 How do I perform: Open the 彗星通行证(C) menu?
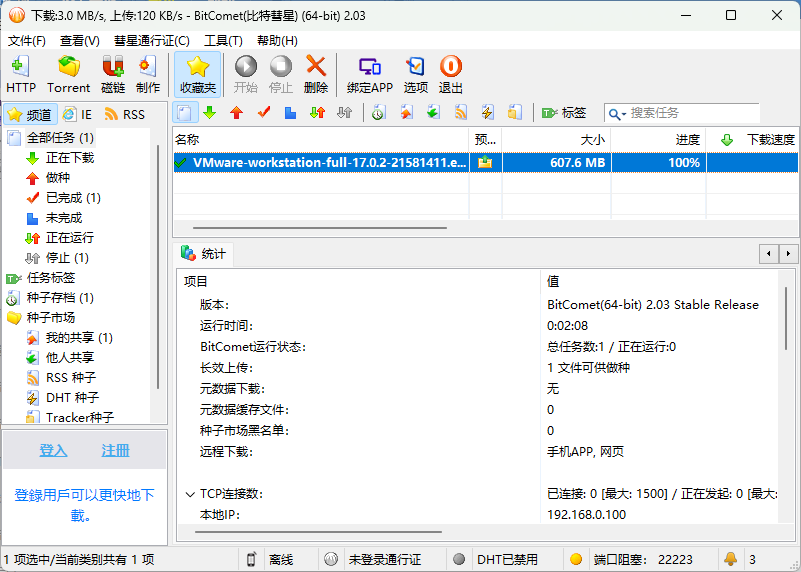coord(152,41)
